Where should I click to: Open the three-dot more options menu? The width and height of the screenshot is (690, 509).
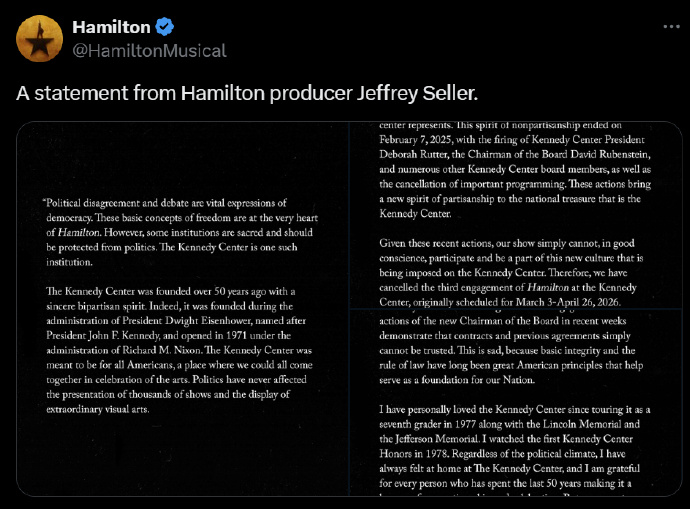671,27
